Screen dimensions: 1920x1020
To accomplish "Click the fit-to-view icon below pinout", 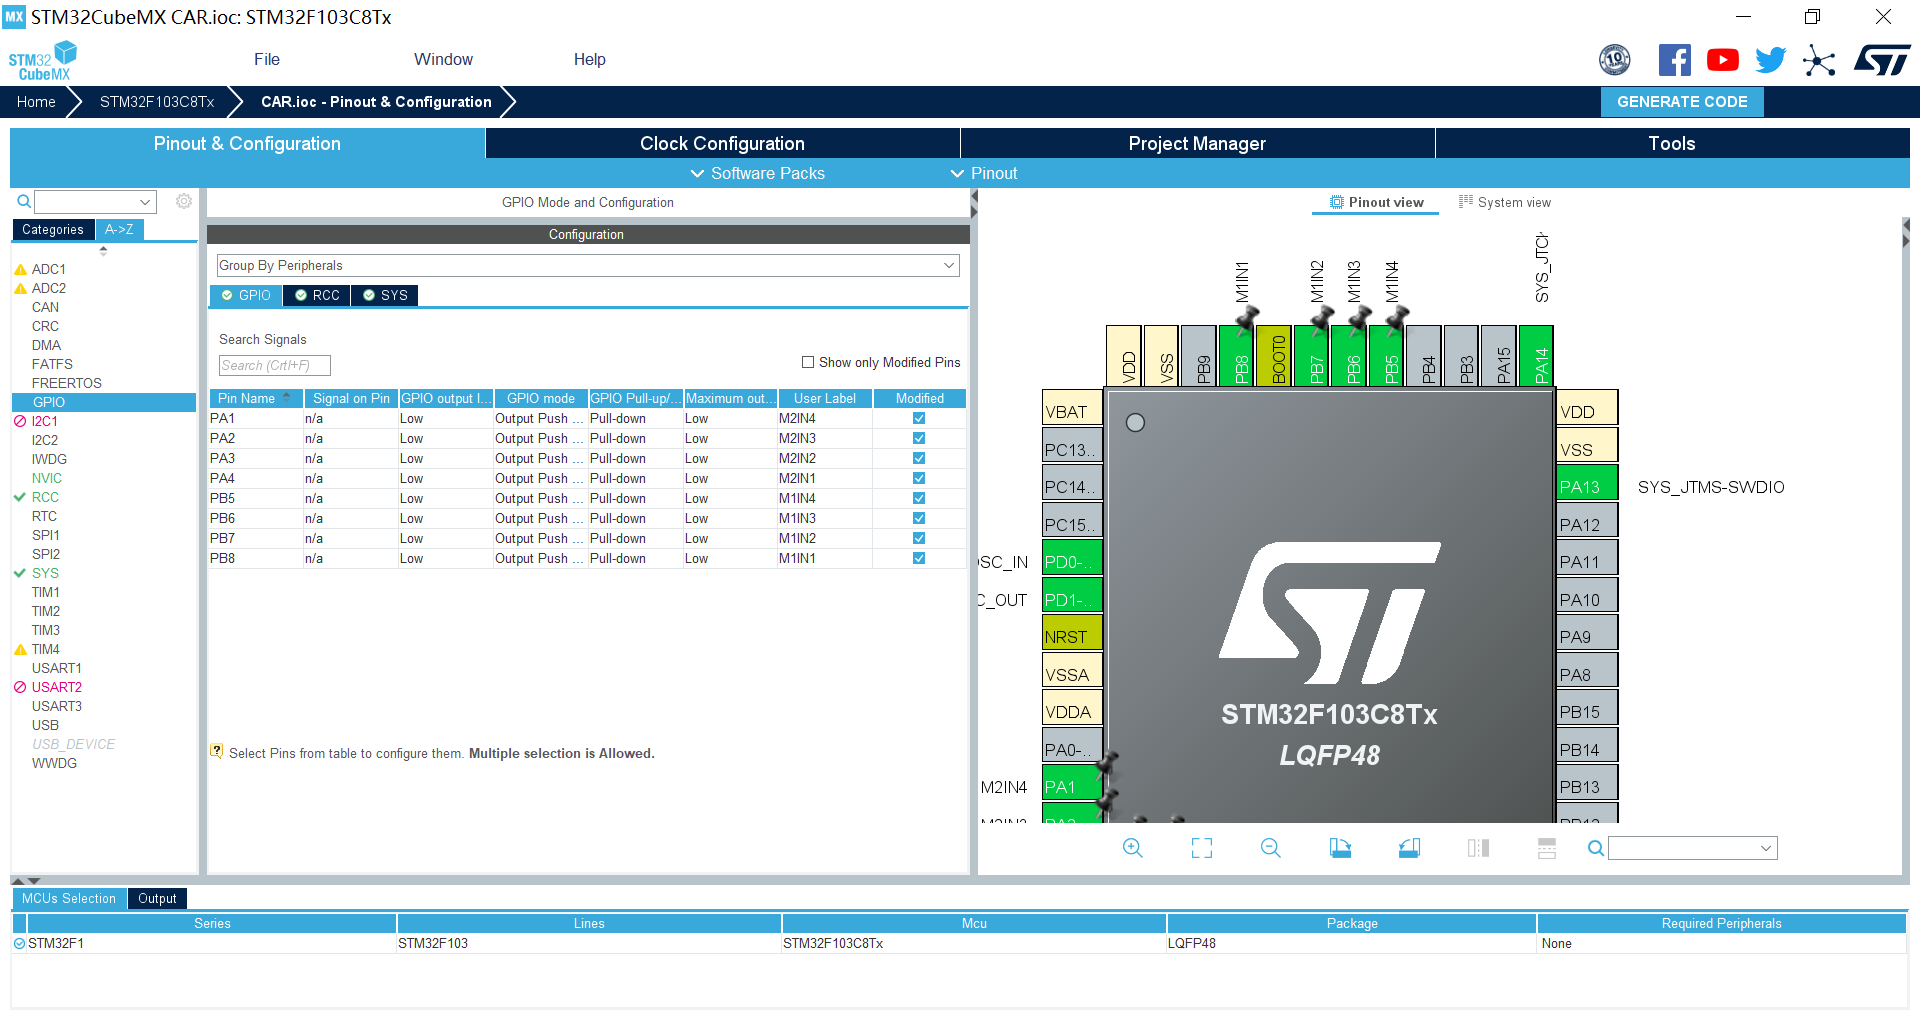I will (x=1202, y=848).
